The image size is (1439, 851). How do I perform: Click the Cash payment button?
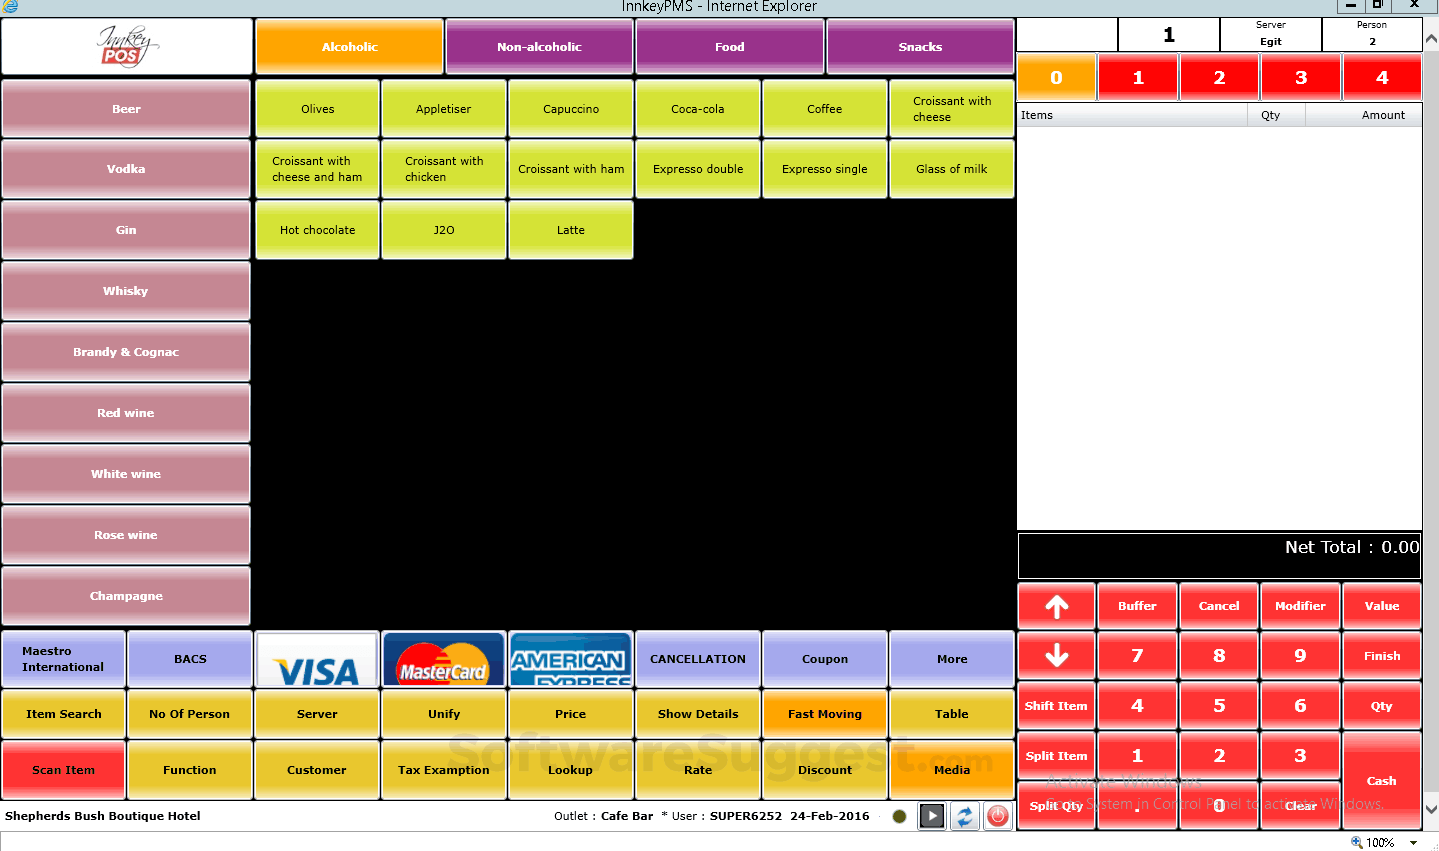pyautogui.click(x=1381, y=780)
